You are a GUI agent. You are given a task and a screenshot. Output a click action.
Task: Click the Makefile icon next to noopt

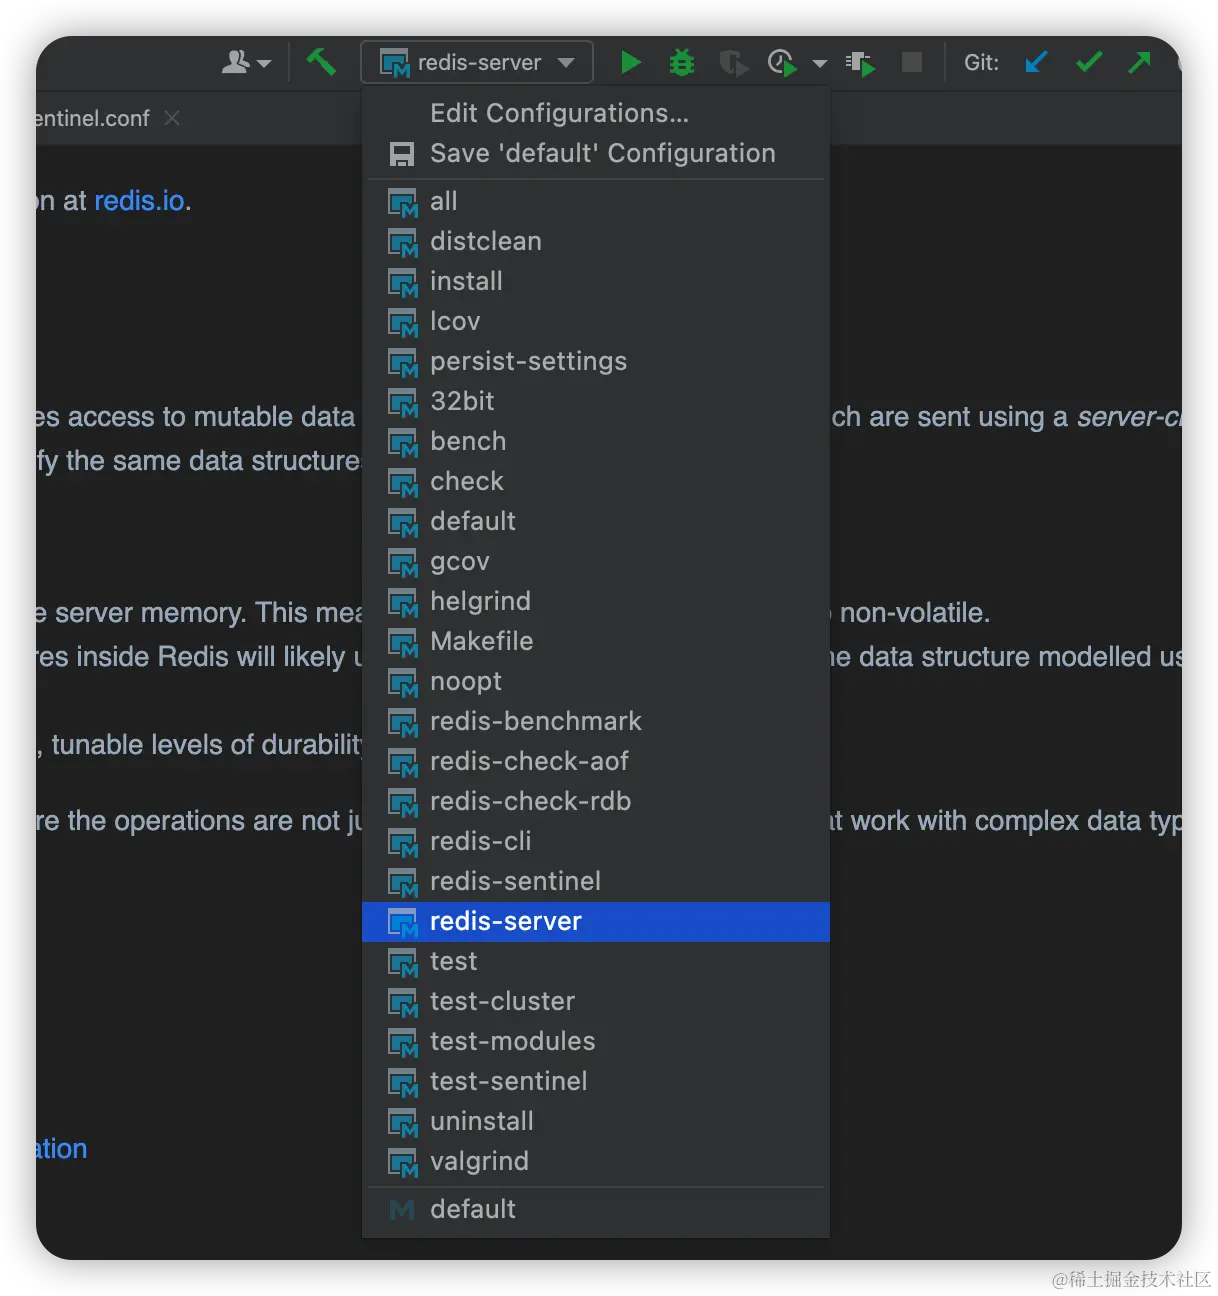click(x=403, y=683)
